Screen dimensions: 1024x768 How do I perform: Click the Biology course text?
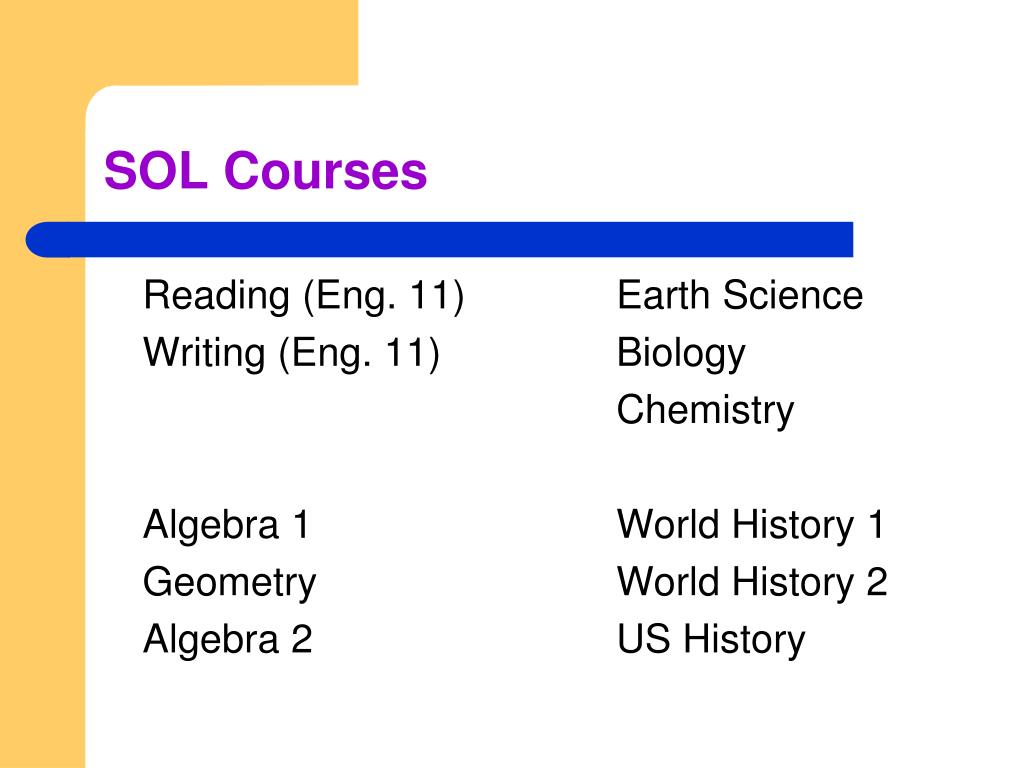(681, 354)
